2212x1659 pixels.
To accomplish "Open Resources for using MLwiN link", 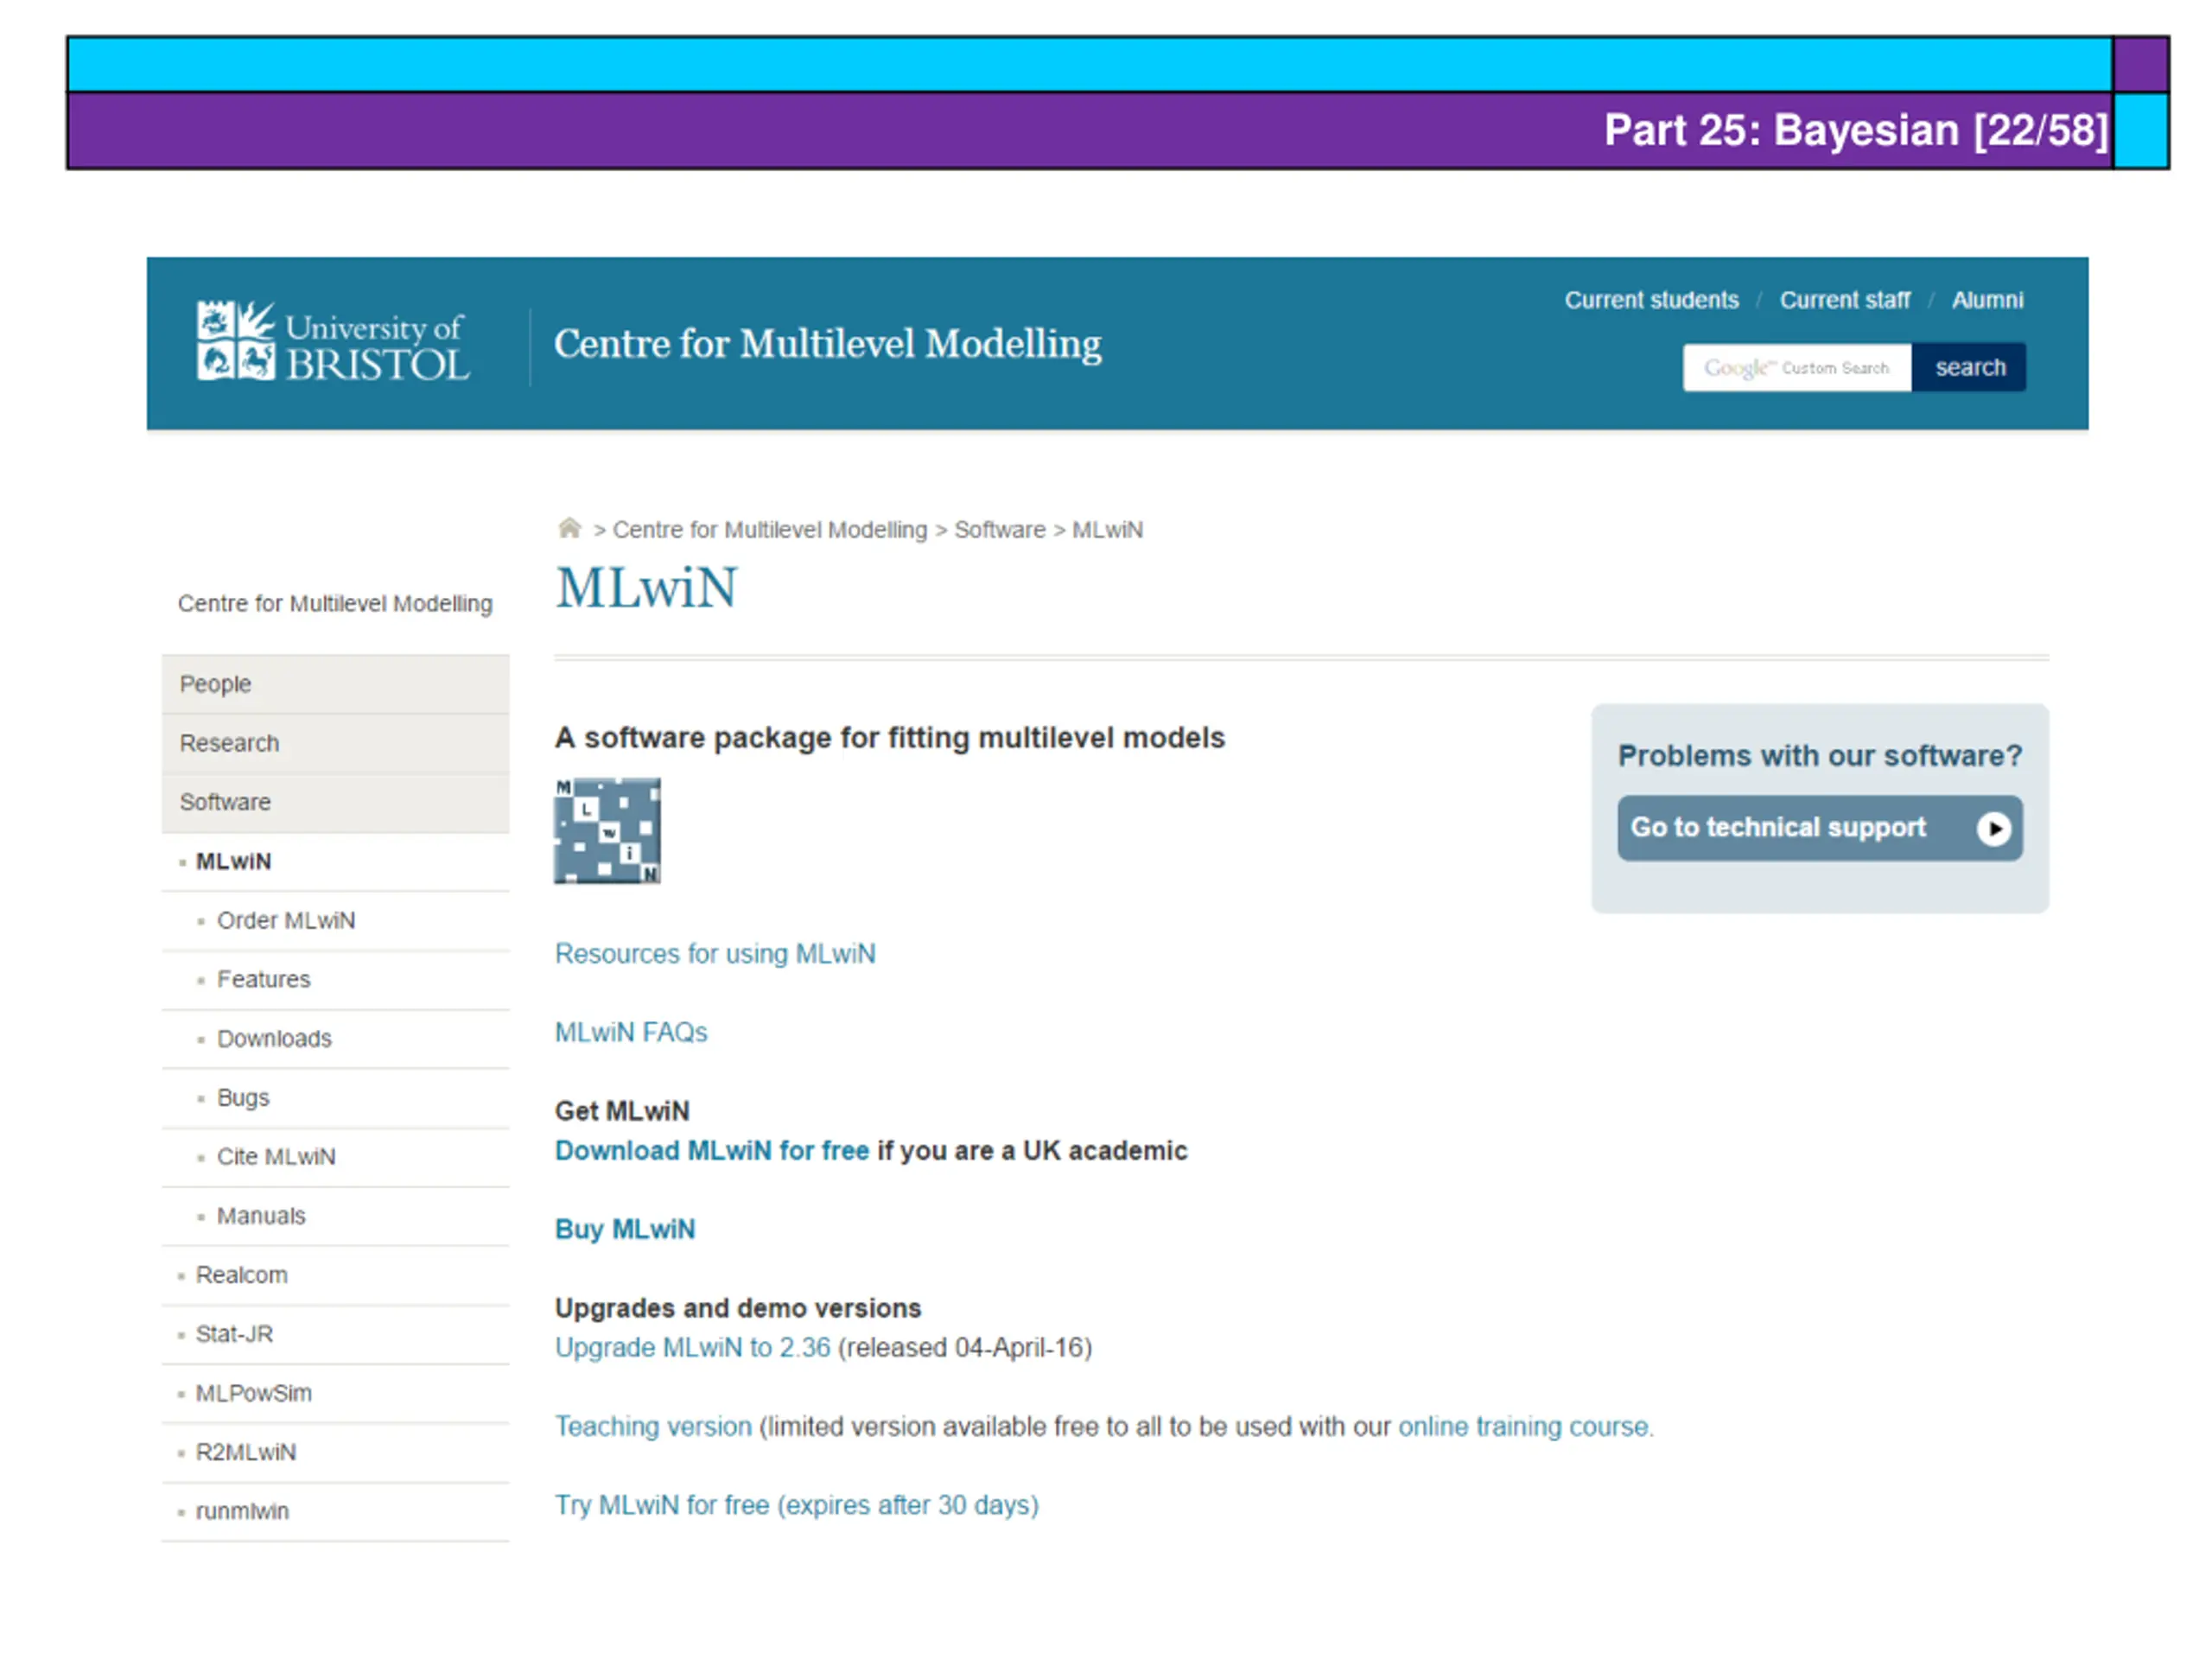I will pyautogui.click(x=715, y=954).
